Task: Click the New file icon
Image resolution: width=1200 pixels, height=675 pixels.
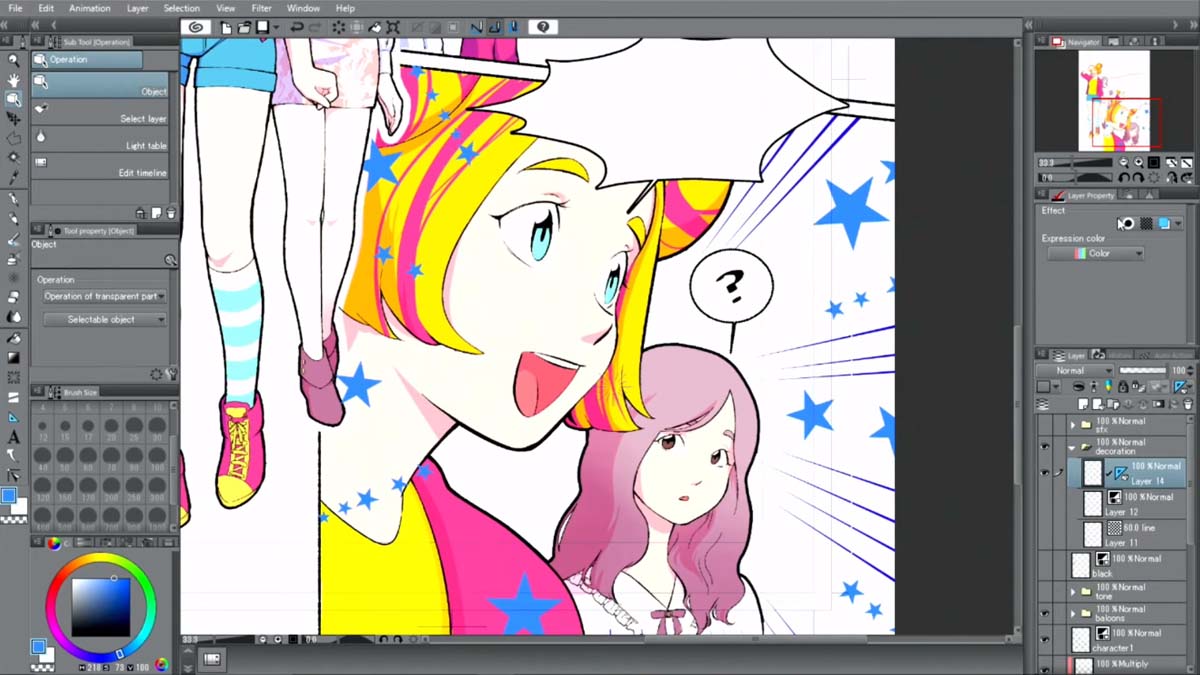Action: (225, 27)
